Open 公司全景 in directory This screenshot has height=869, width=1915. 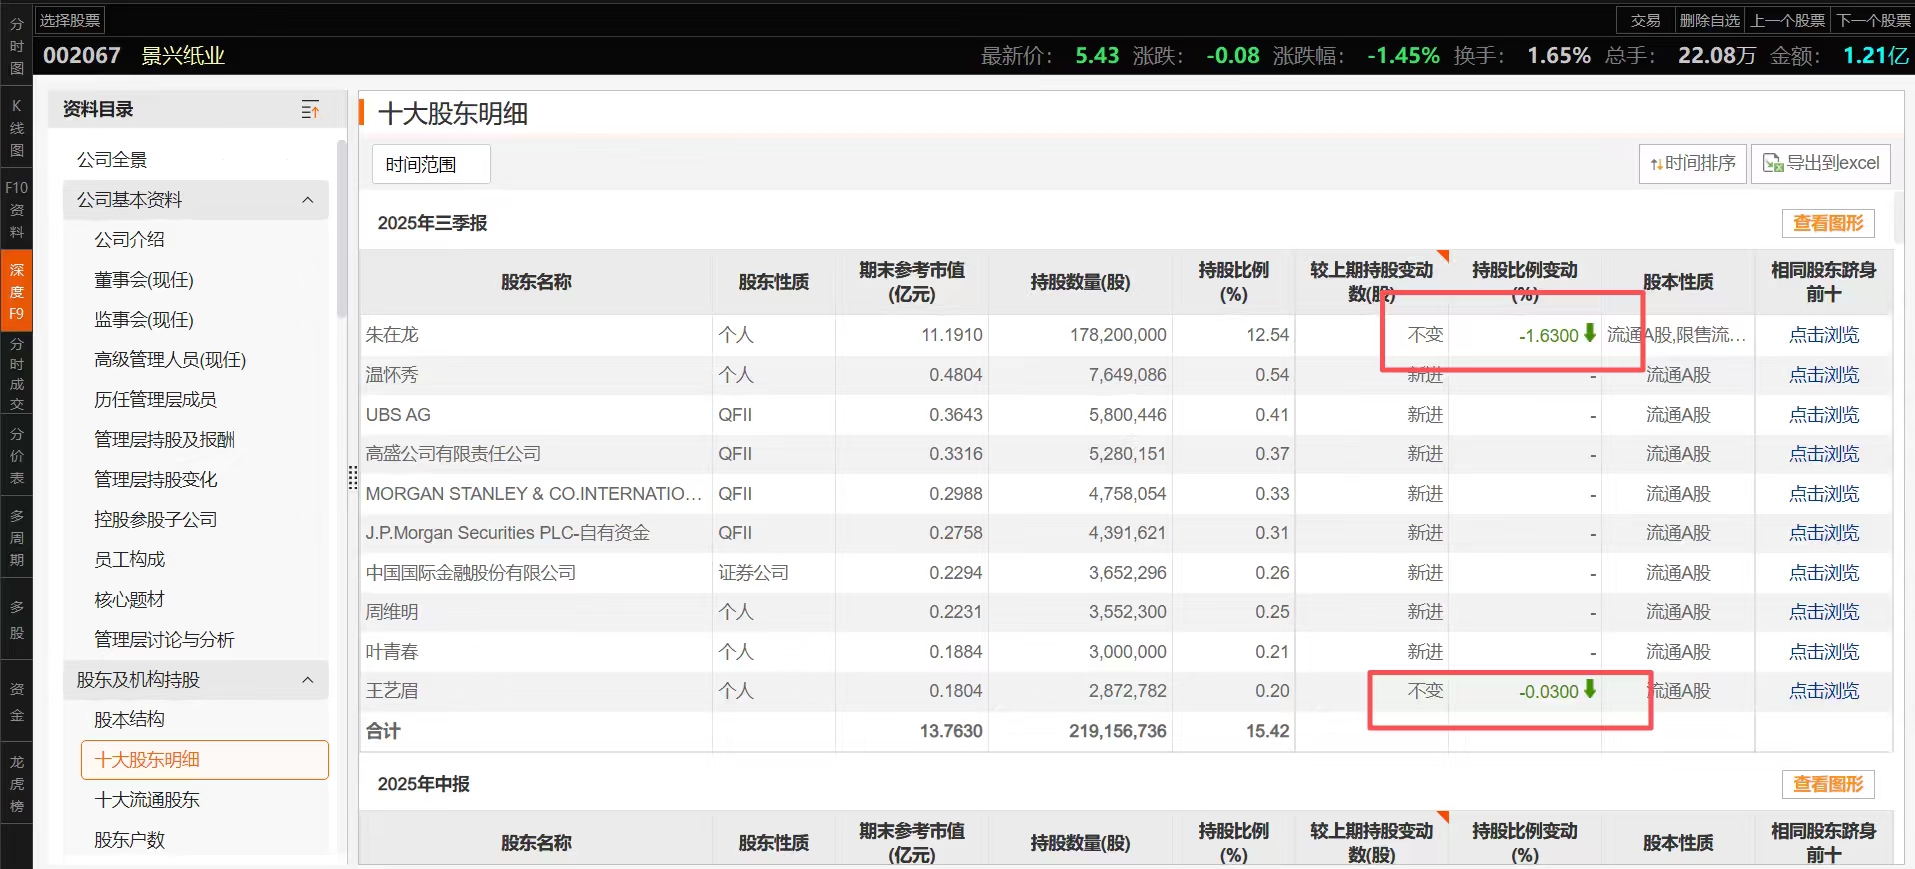coord(112,160)
